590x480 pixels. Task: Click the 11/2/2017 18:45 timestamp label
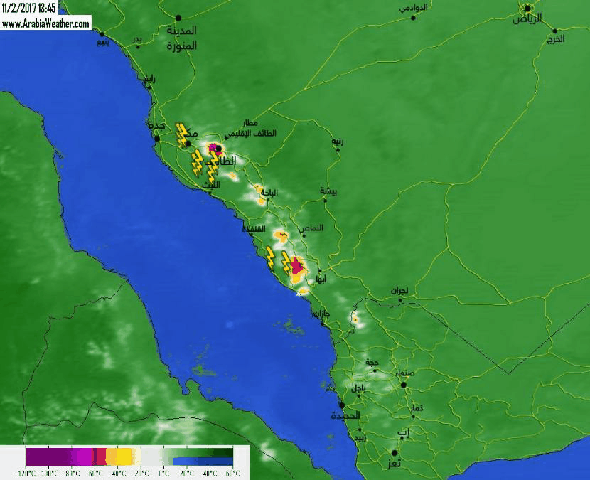tap(29, 8)
